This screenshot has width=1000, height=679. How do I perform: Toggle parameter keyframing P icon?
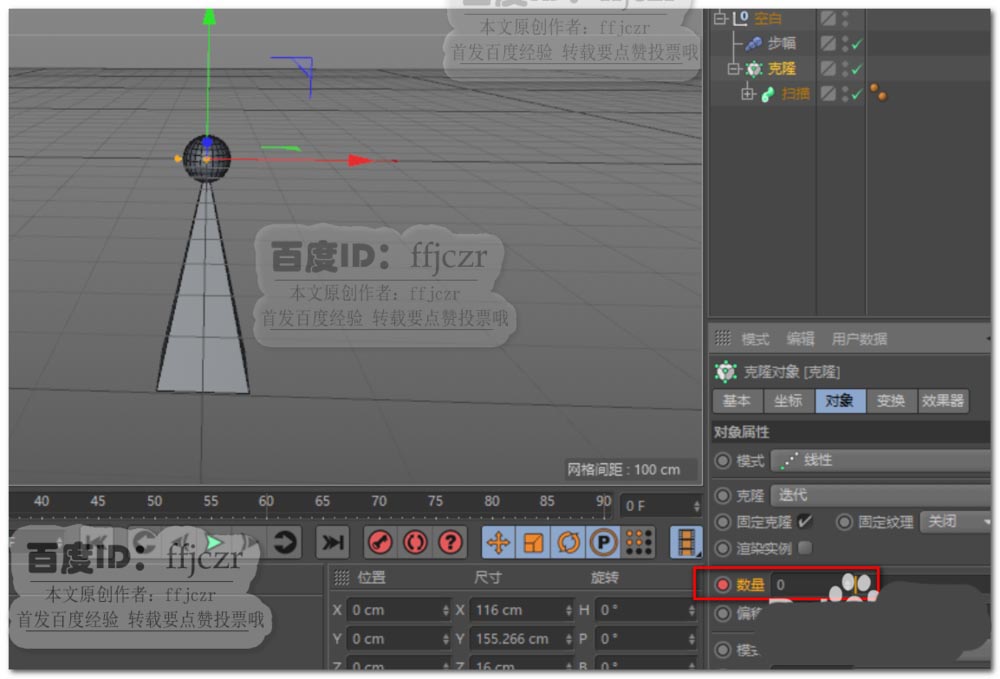[603, 543]
